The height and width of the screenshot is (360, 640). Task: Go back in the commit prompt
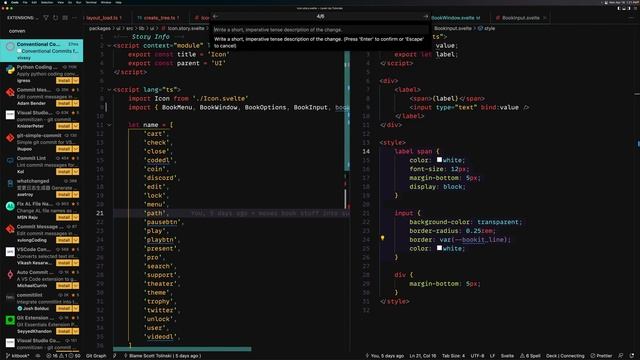click(x=215, y=16)
